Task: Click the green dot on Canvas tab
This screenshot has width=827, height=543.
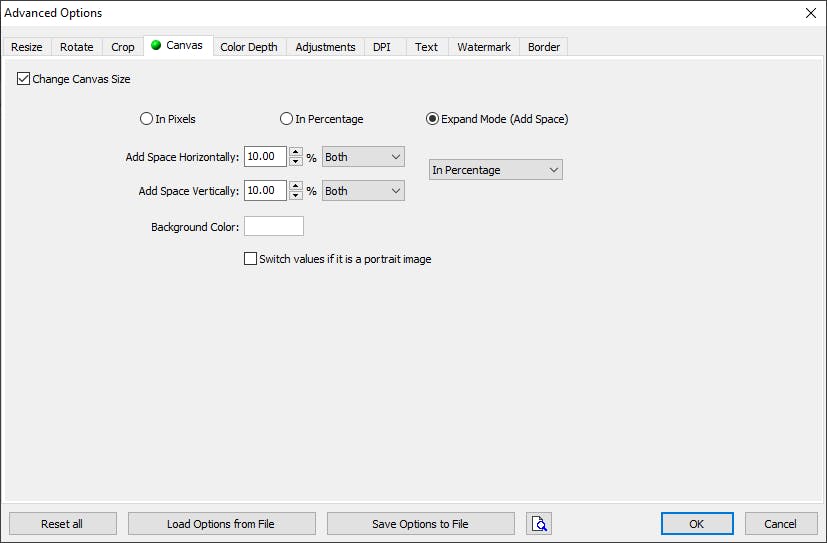Action: tap(156, 45)
